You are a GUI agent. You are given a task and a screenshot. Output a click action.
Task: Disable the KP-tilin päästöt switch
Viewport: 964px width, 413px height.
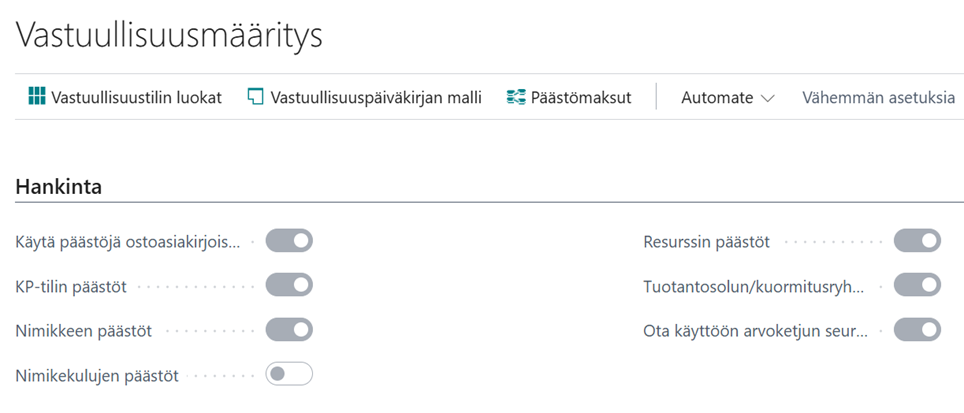(289, 285)
